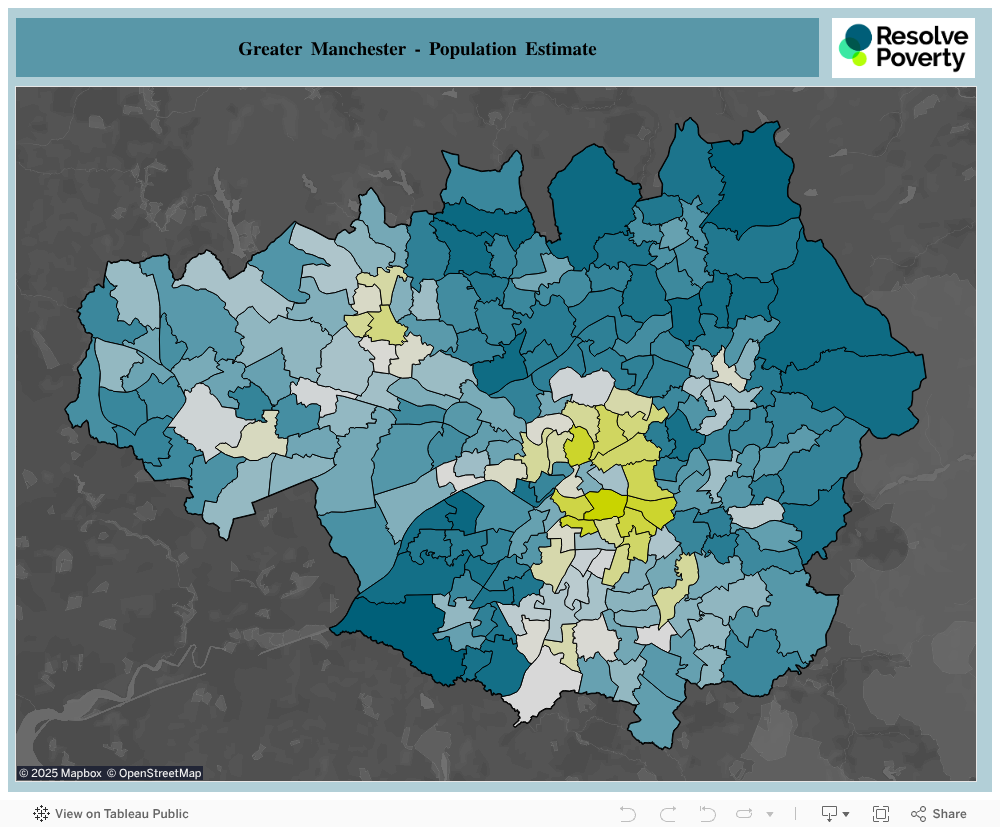Select the brightest yellow-green ward in the map centre
Viewport: 1000px width, 827px height.
point(605,504)
